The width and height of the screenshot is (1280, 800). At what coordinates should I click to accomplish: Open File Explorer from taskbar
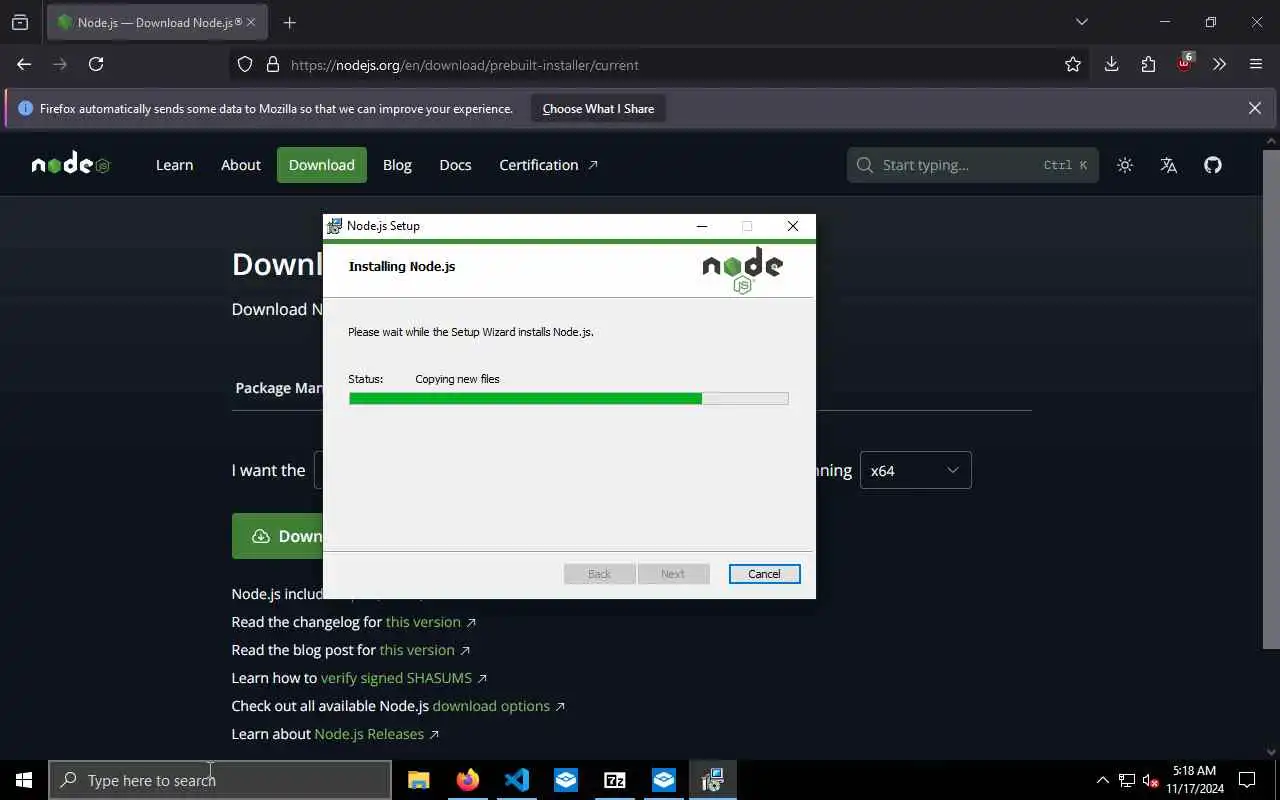tap(418, 780)
